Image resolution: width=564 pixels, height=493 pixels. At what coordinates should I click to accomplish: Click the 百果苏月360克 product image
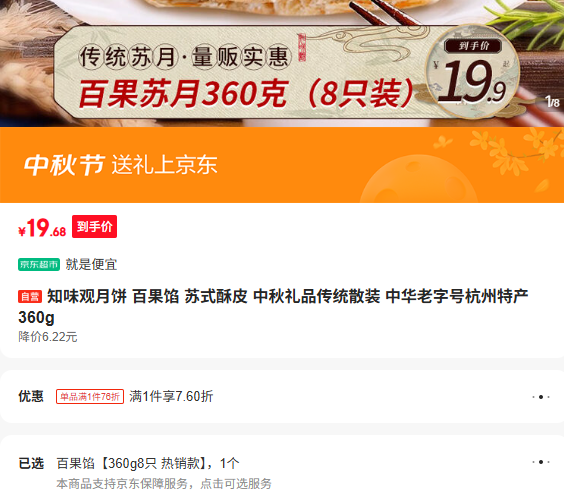pyautogui.click(x=282, y=63)
